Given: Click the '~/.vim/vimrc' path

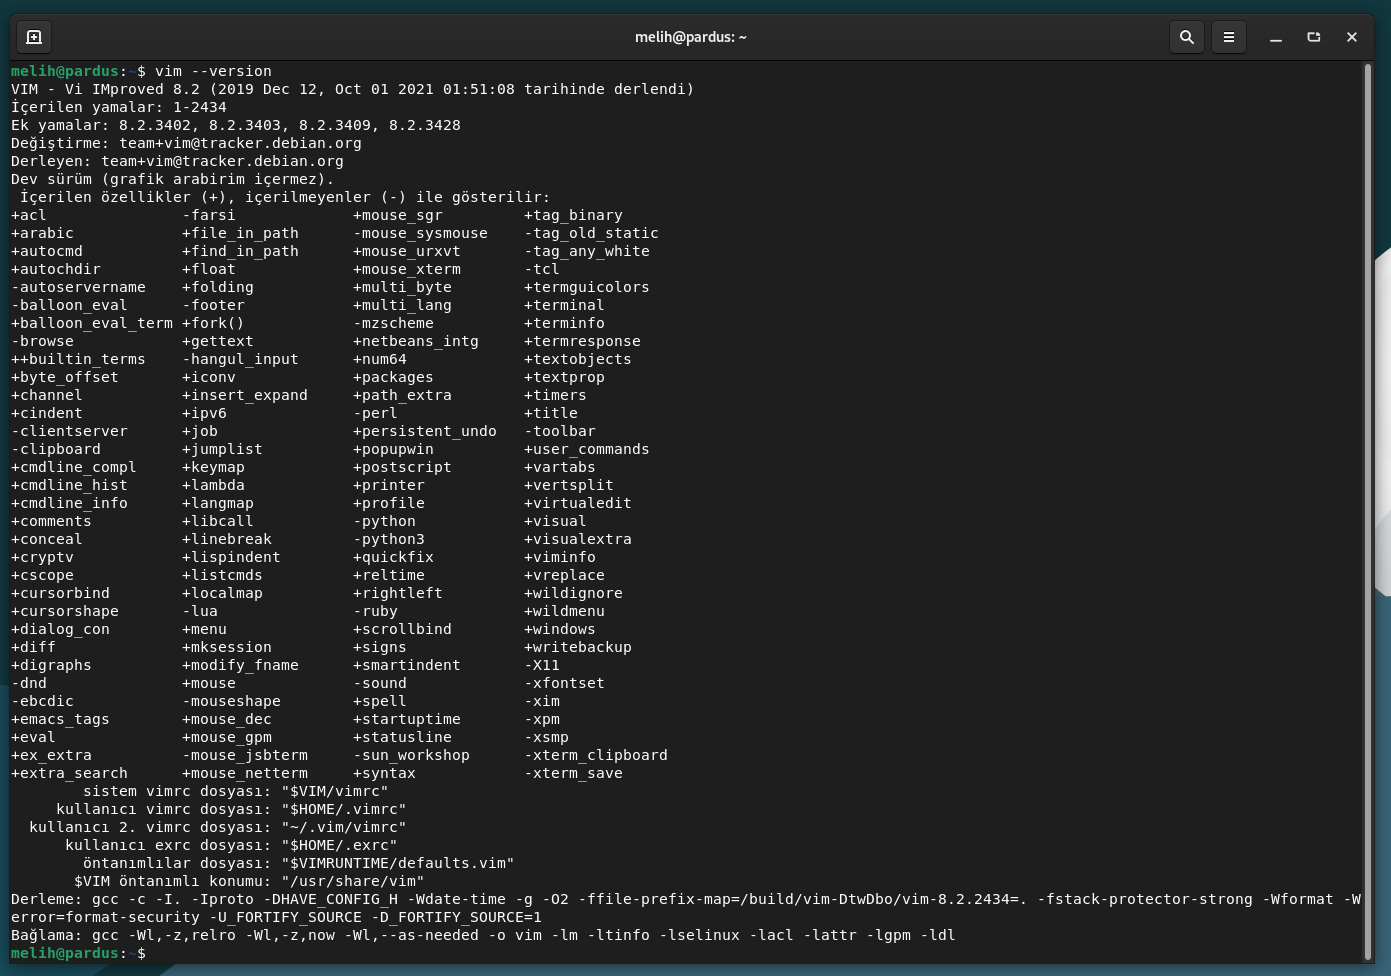Looking at the screenshot, I should point(344,827).
